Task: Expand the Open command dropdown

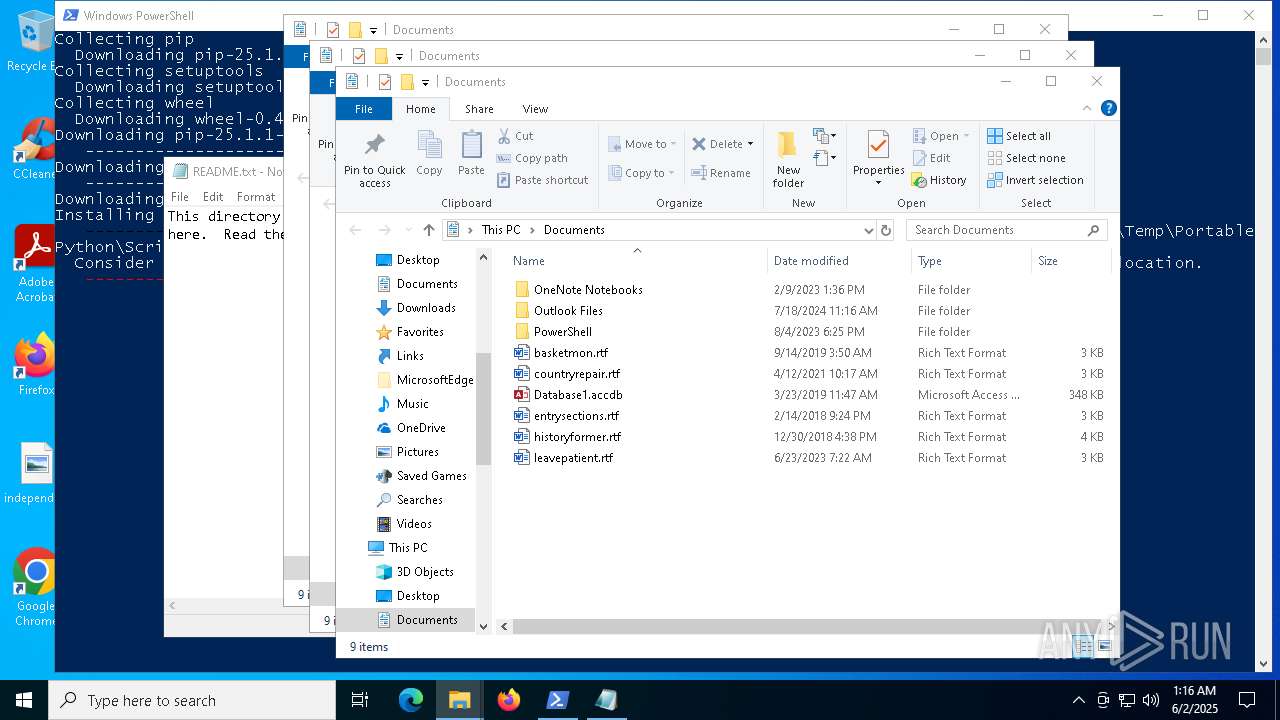Action: [966, 136]
